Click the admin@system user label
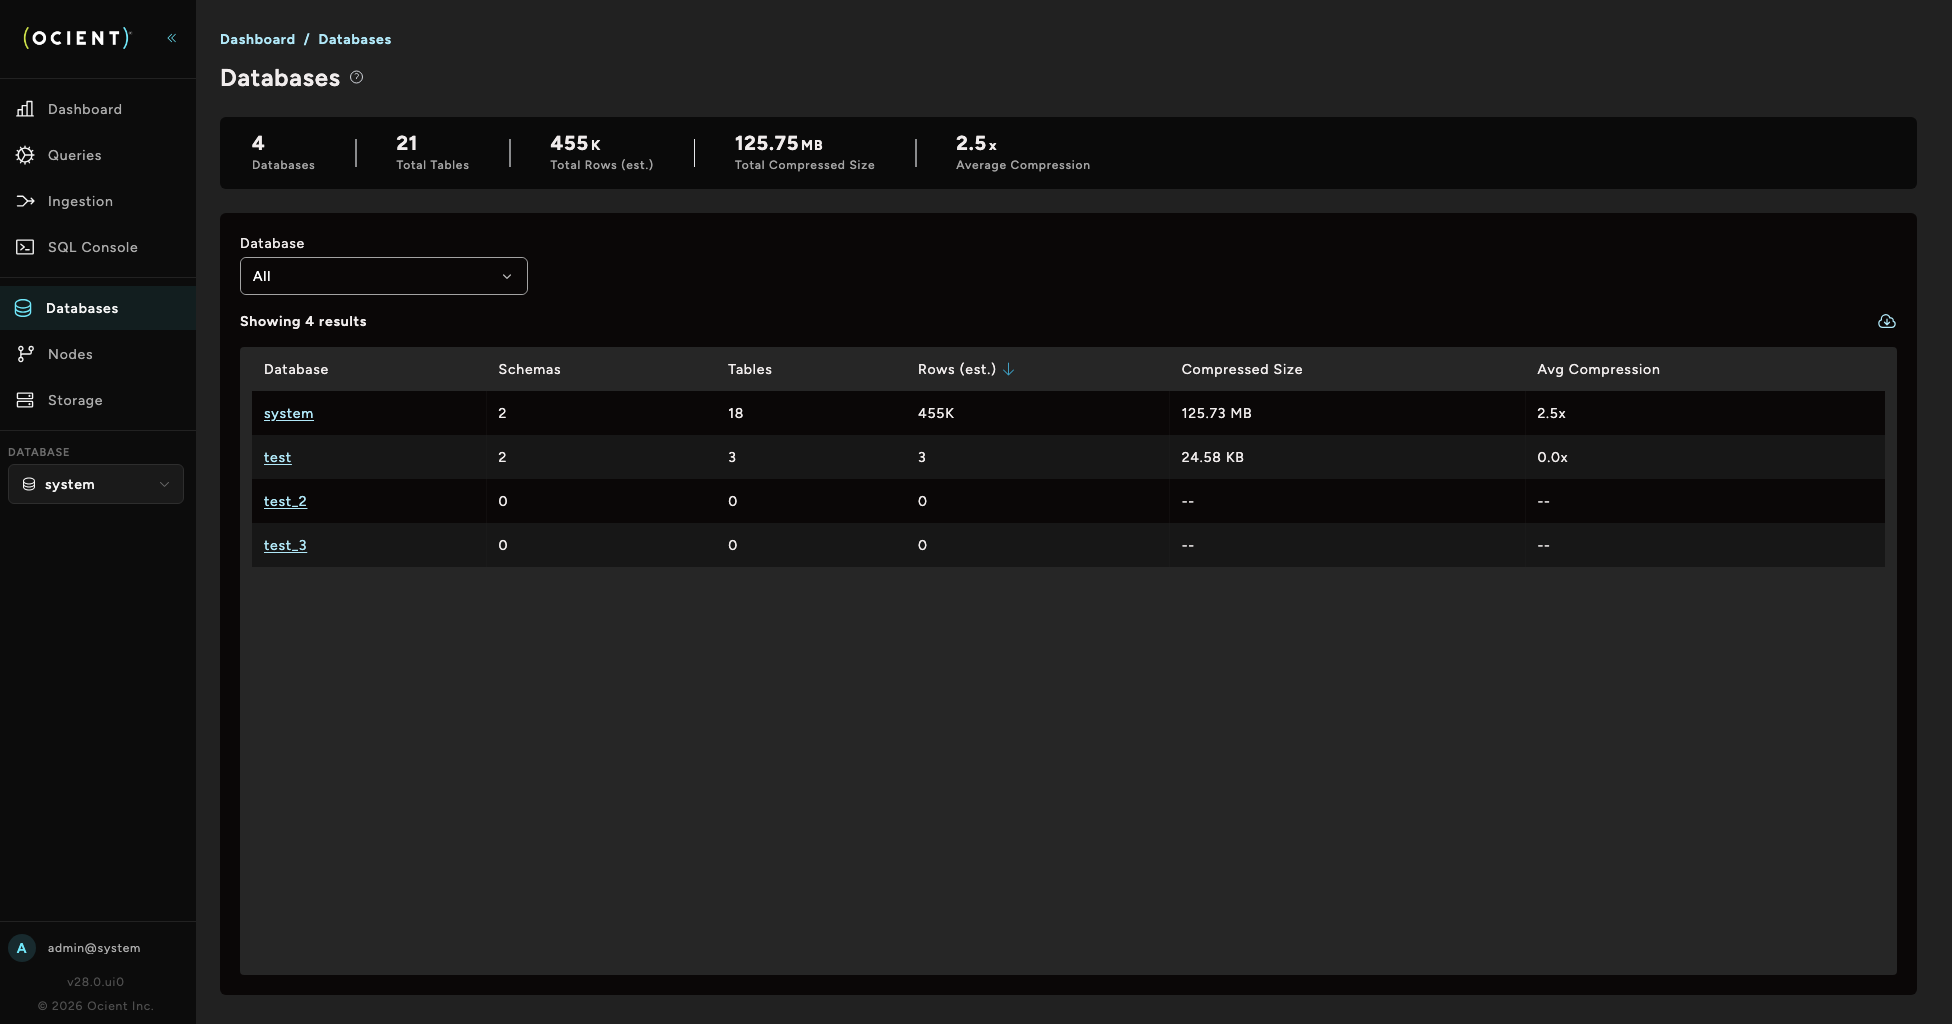This screenshot has width=1952, height=1024. (94, 948)
